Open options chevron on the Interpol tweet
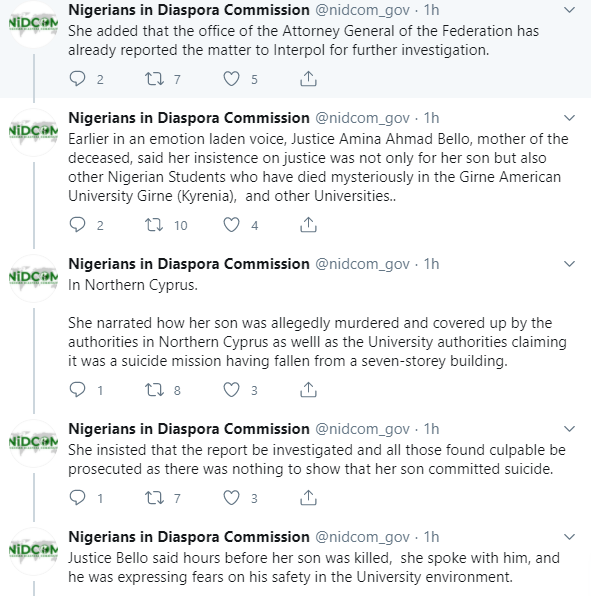Screen dimensions: 591x596 [x=569, y=10]
